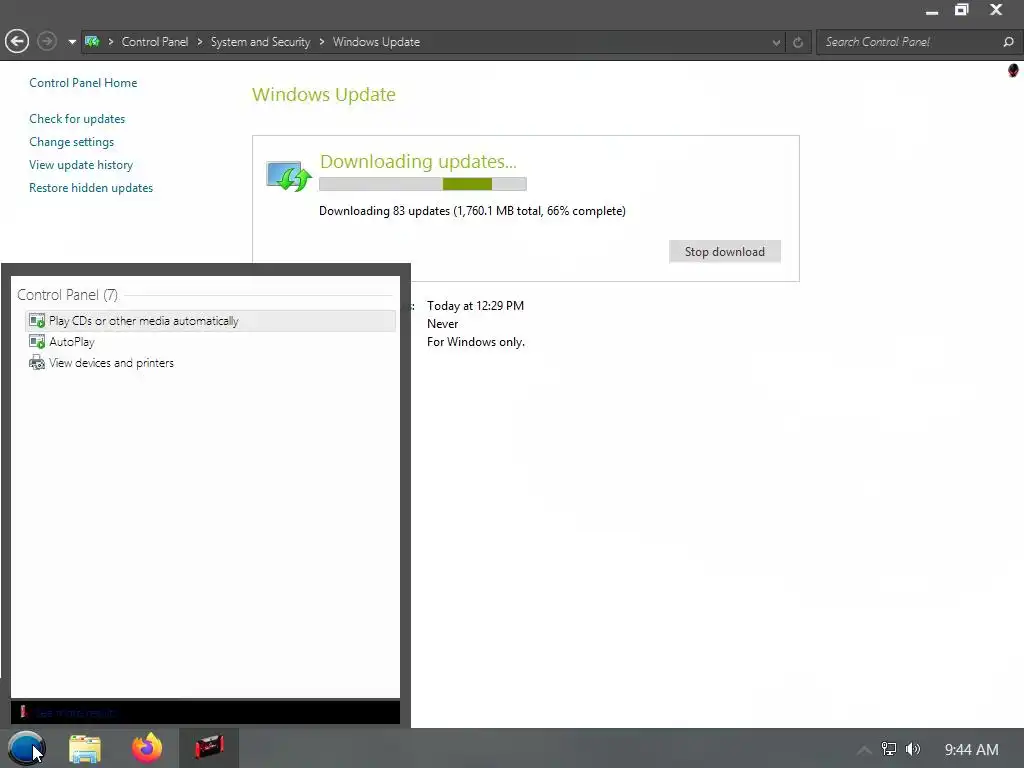The width and height of the screenshot is (1024, 768).
Task: Expand chevron after Control Panel breadcrumb
Action: tap(200, 42)
